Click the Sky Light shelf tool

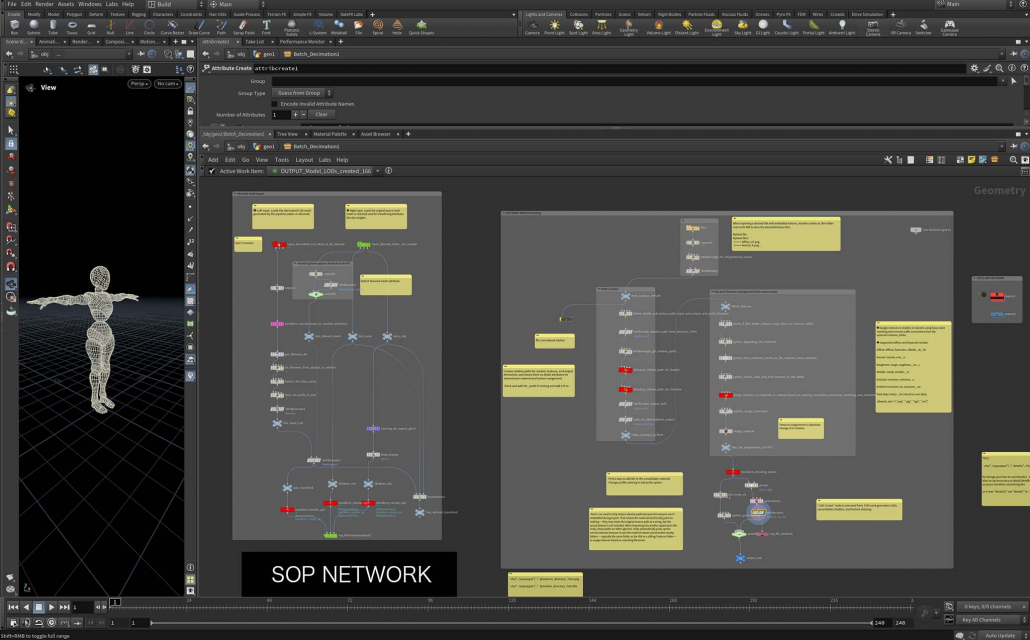point(742,26)
